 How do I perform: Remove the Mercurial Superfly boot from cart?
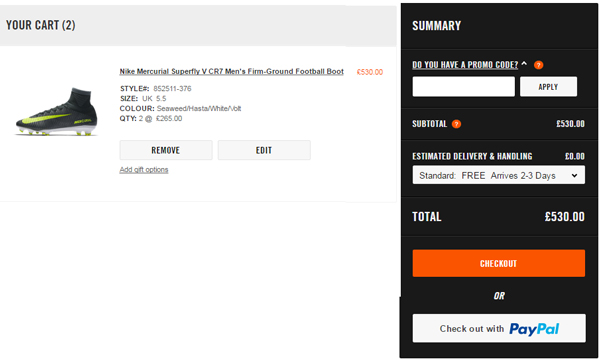coord(166,150)
